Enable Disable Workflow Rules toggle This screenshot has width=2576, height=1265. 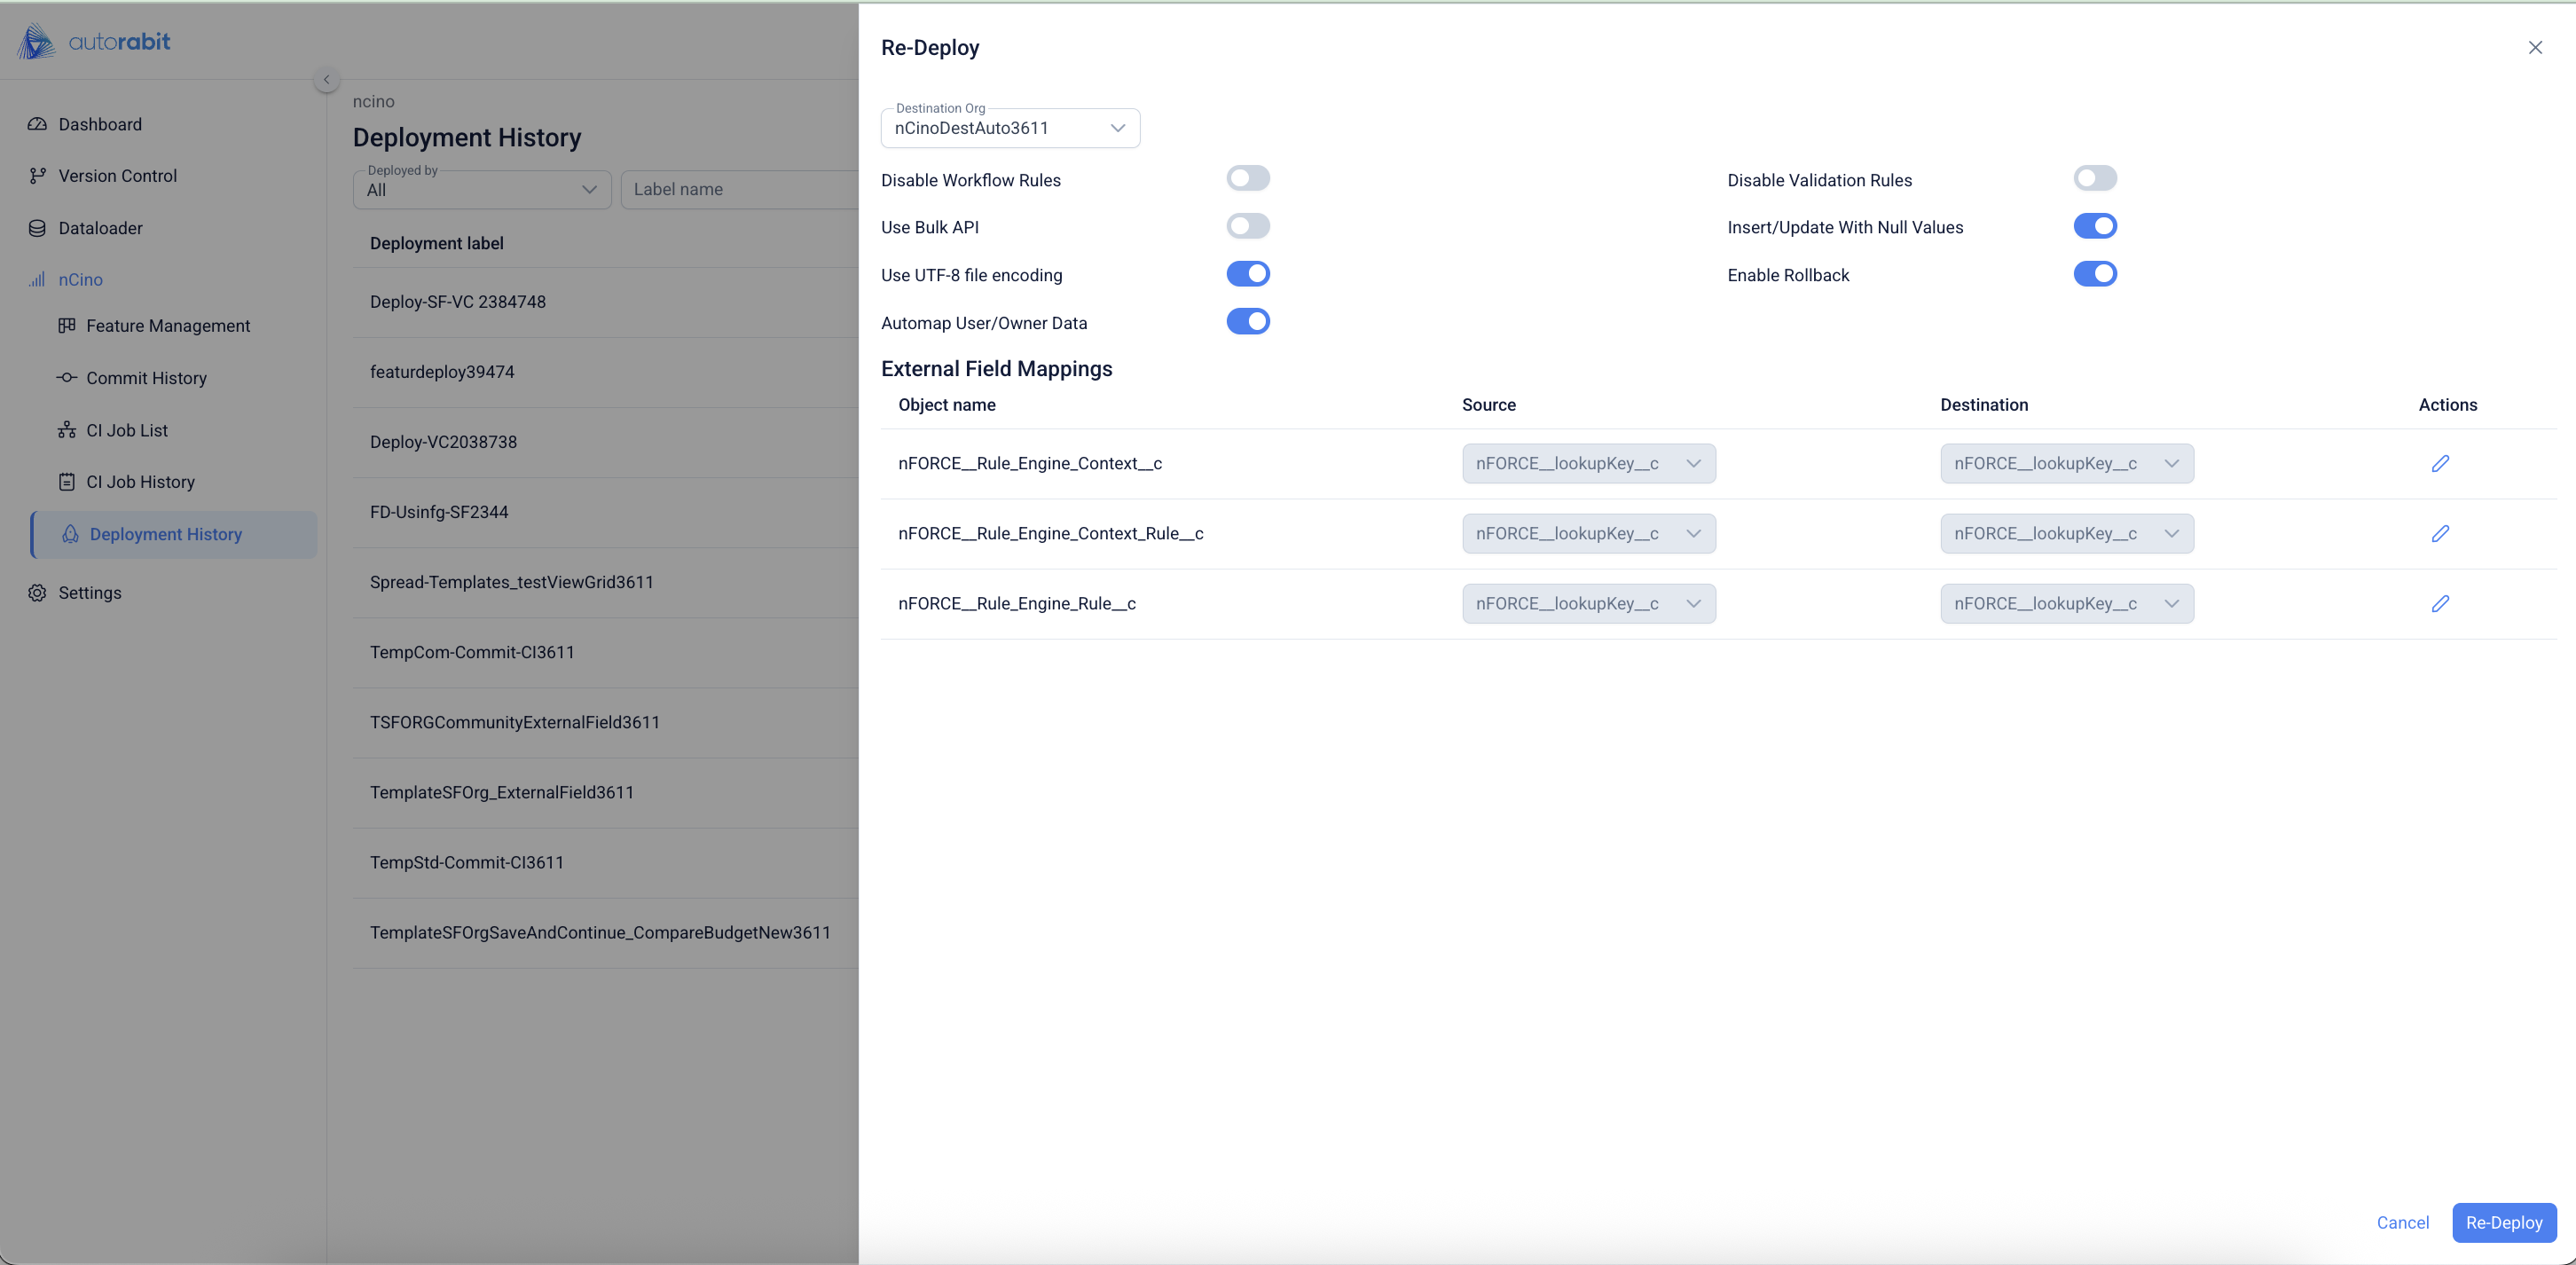click(x=1247, y=178)
